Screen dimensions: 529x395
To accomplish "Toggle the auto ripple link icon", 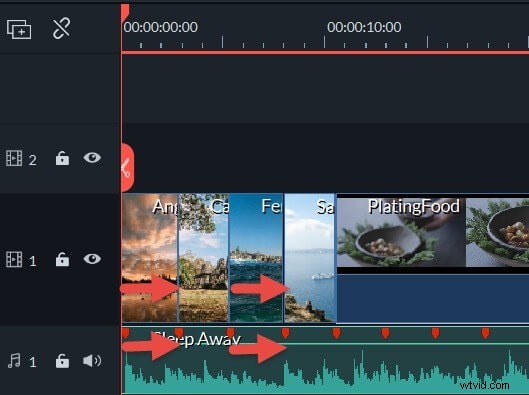I will pyautogui.click(x=61, y=28).
